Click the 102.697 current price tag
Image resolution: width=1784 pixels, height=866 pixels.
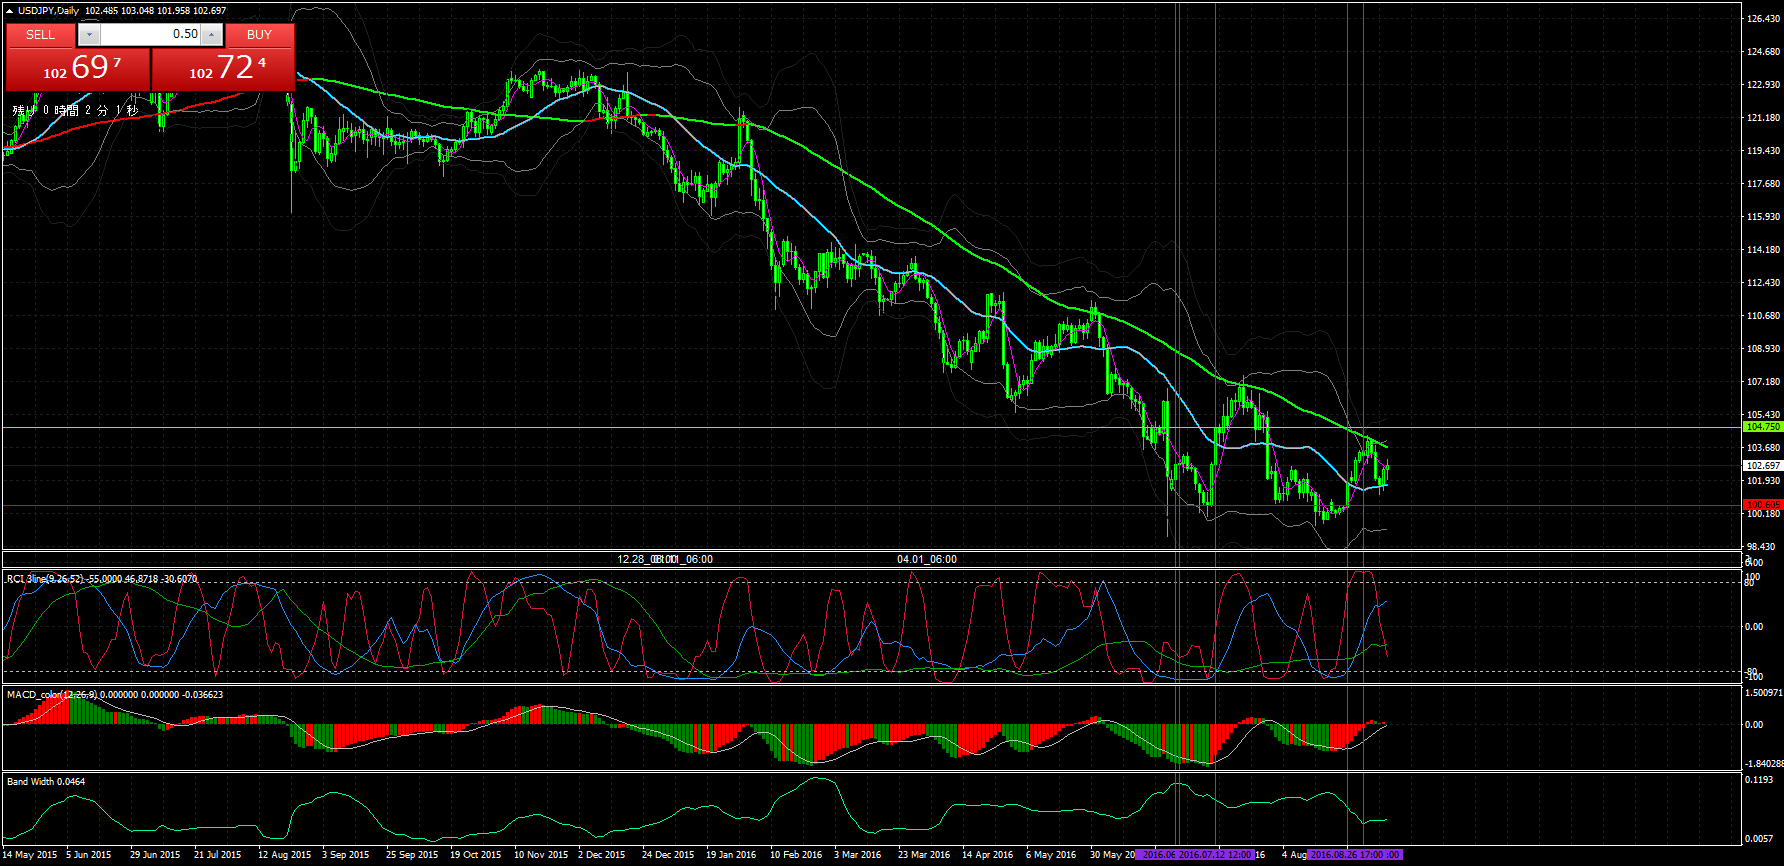point(1762,466)
